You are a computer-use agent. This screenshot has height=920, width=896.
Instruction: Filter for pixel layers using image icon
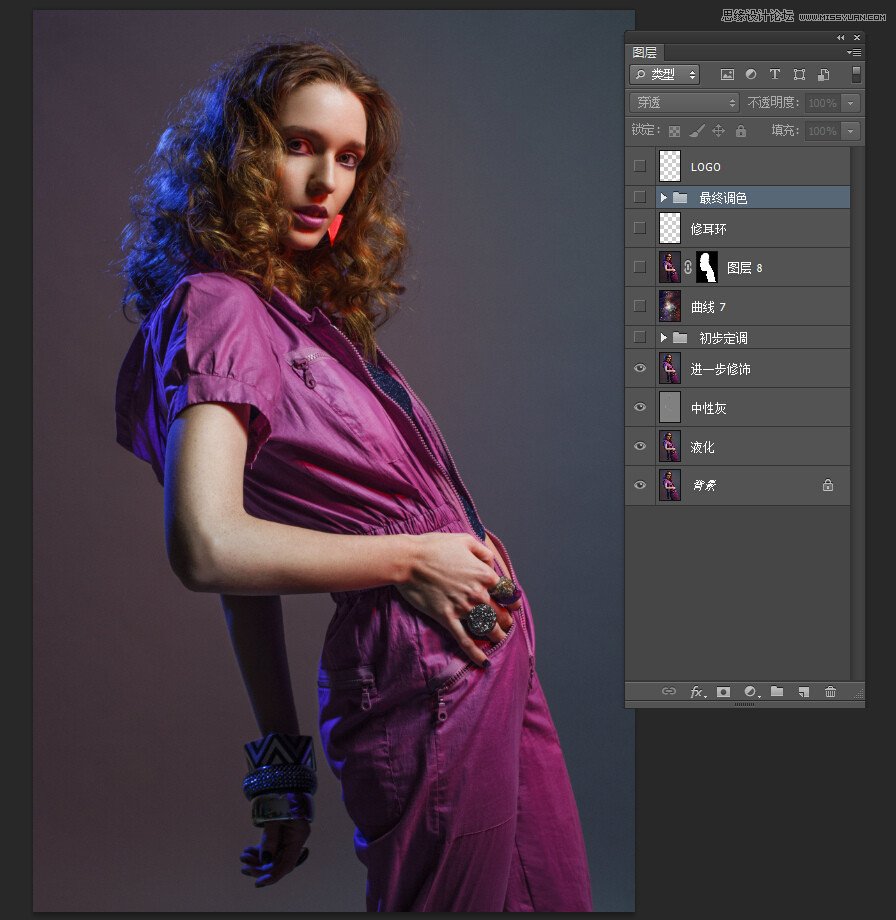click(x=727, y=75)
